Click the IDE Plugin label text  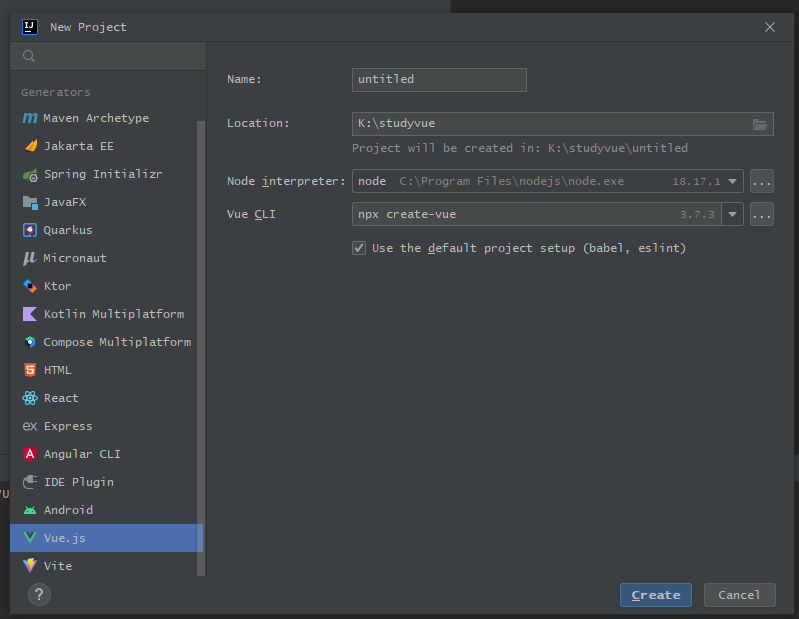tap(78, 482)
